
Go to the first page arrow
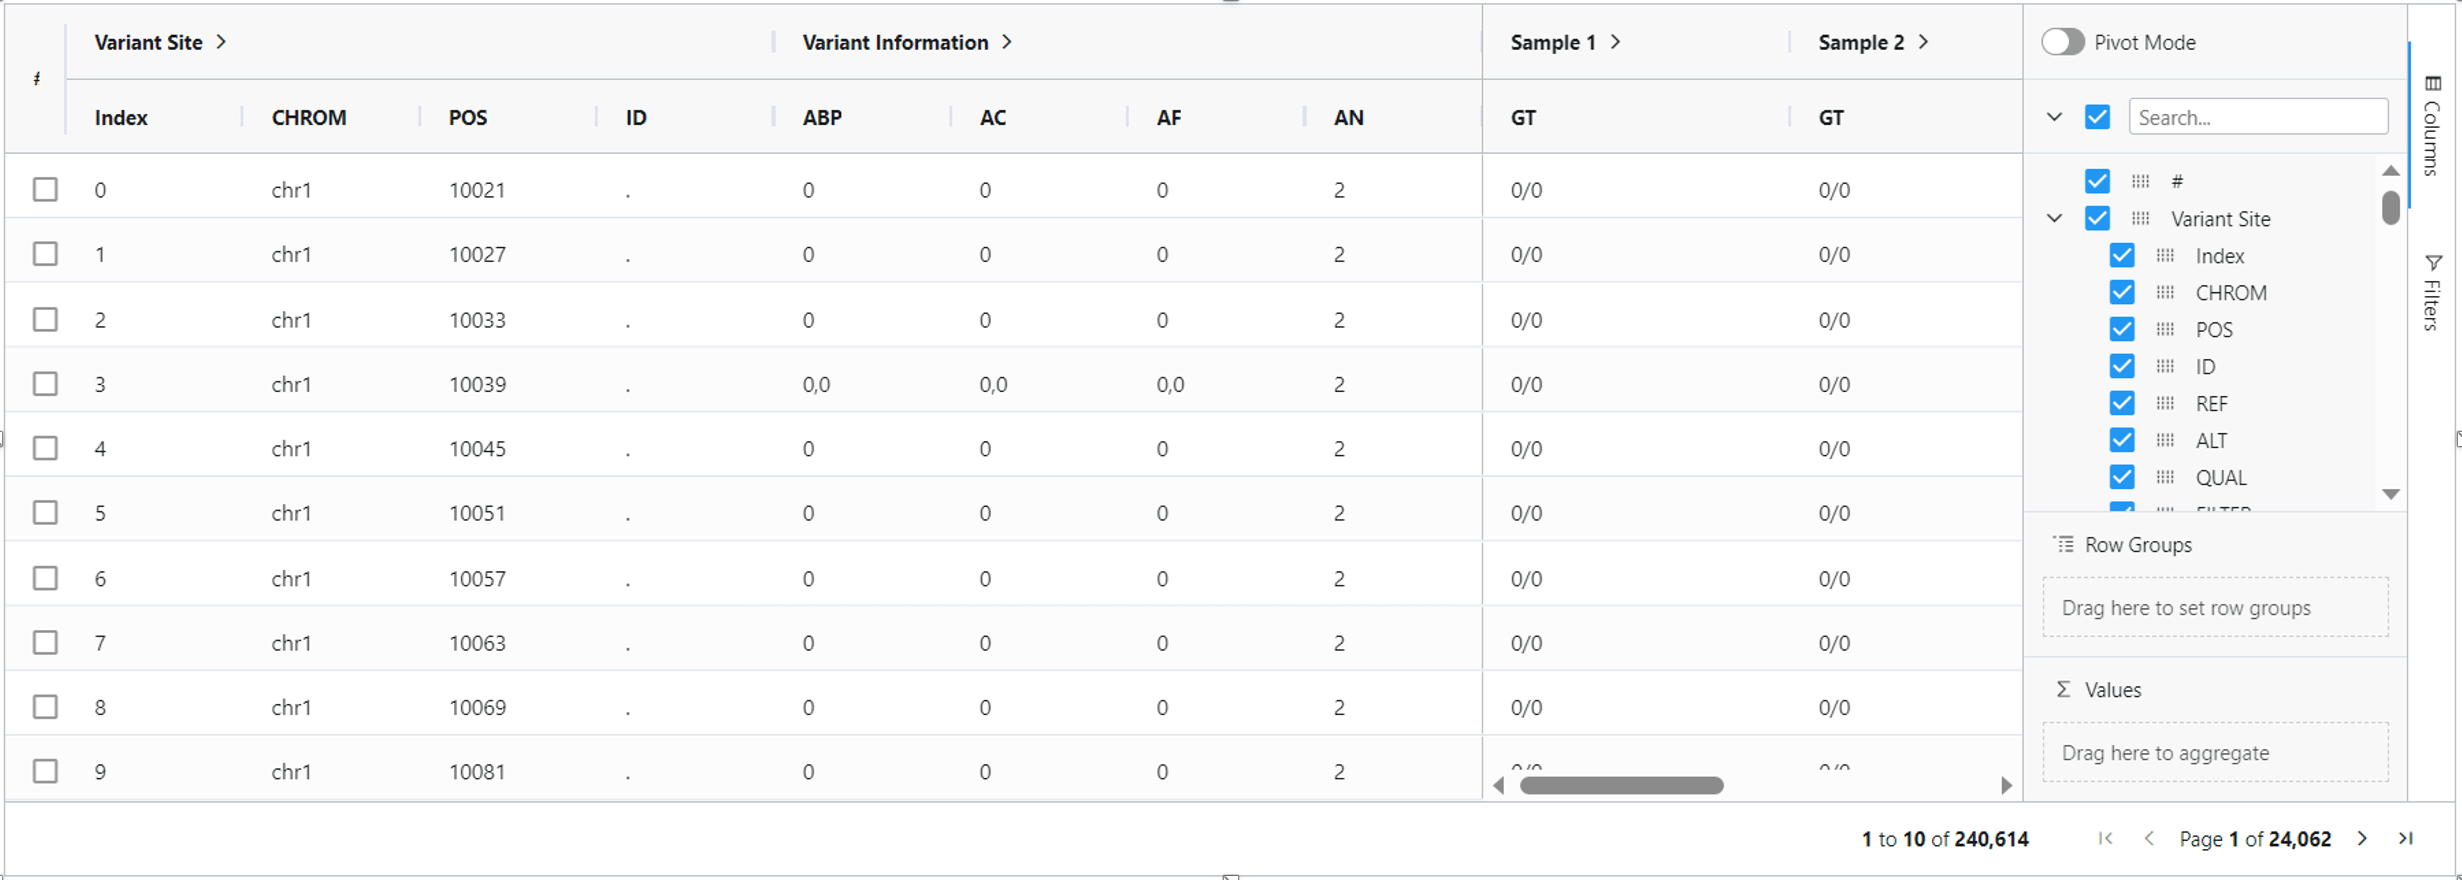2105,839
